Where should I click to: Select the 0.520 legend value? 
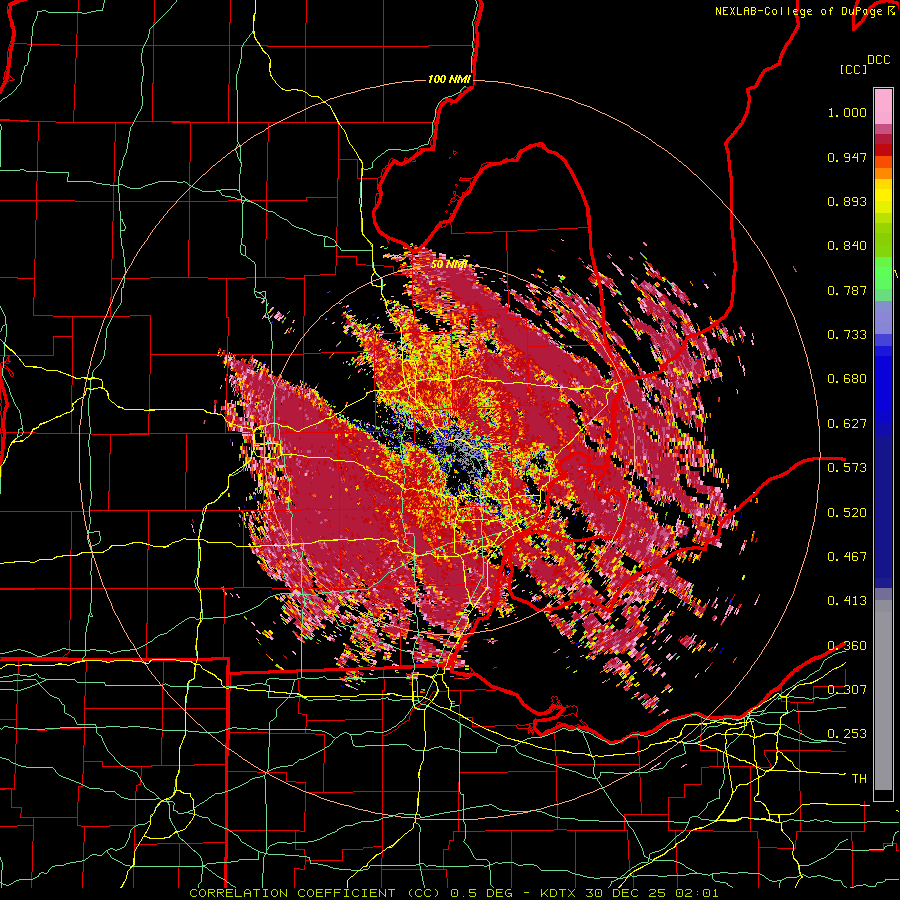847,513
